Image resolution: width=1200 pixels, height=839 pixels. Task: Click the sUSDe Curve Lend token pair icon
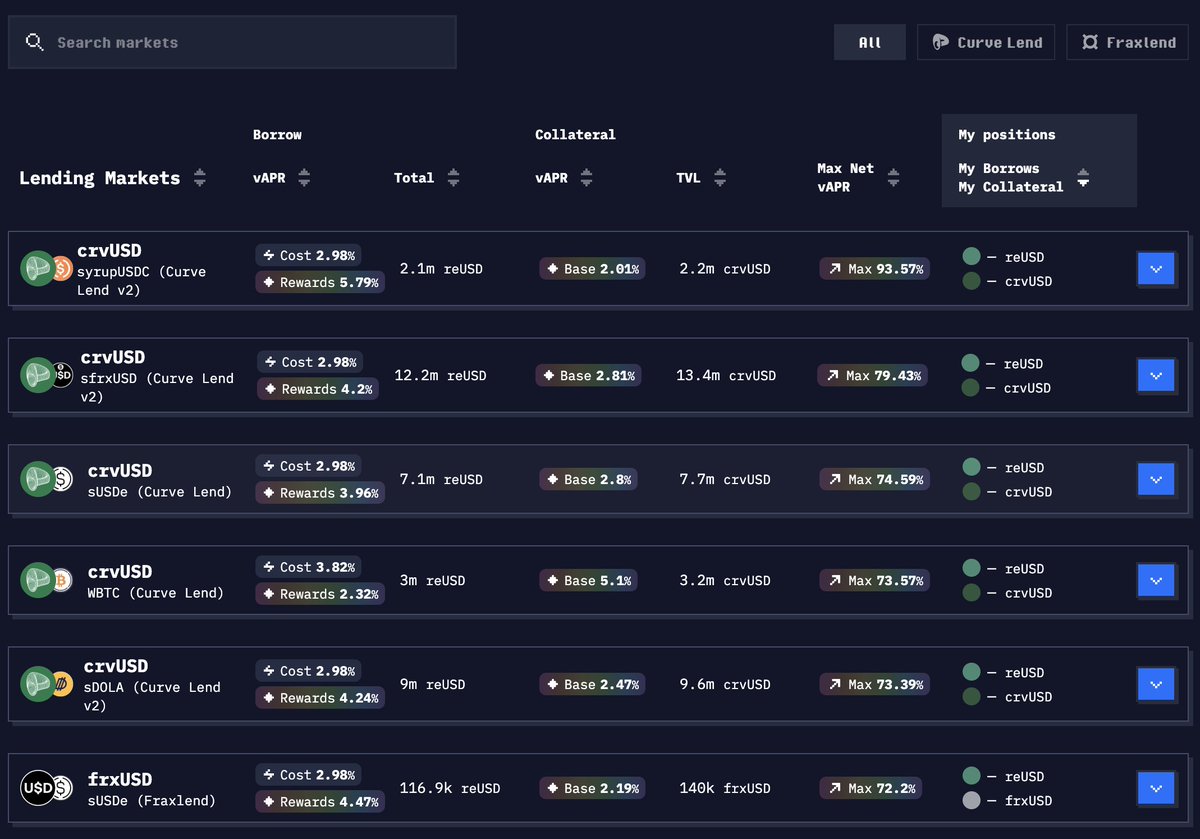(46, 479)
